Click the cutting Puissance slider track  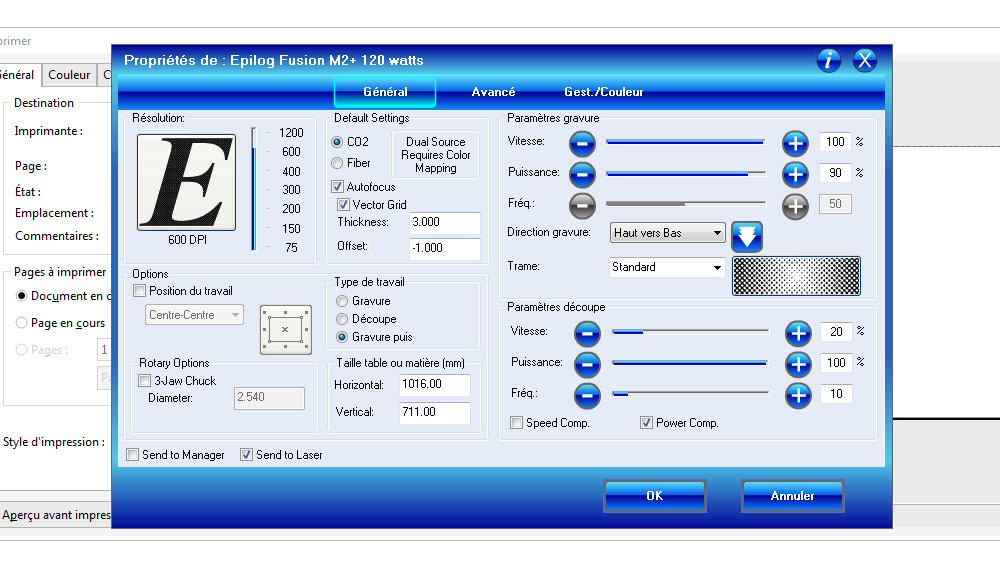[691, 362]
